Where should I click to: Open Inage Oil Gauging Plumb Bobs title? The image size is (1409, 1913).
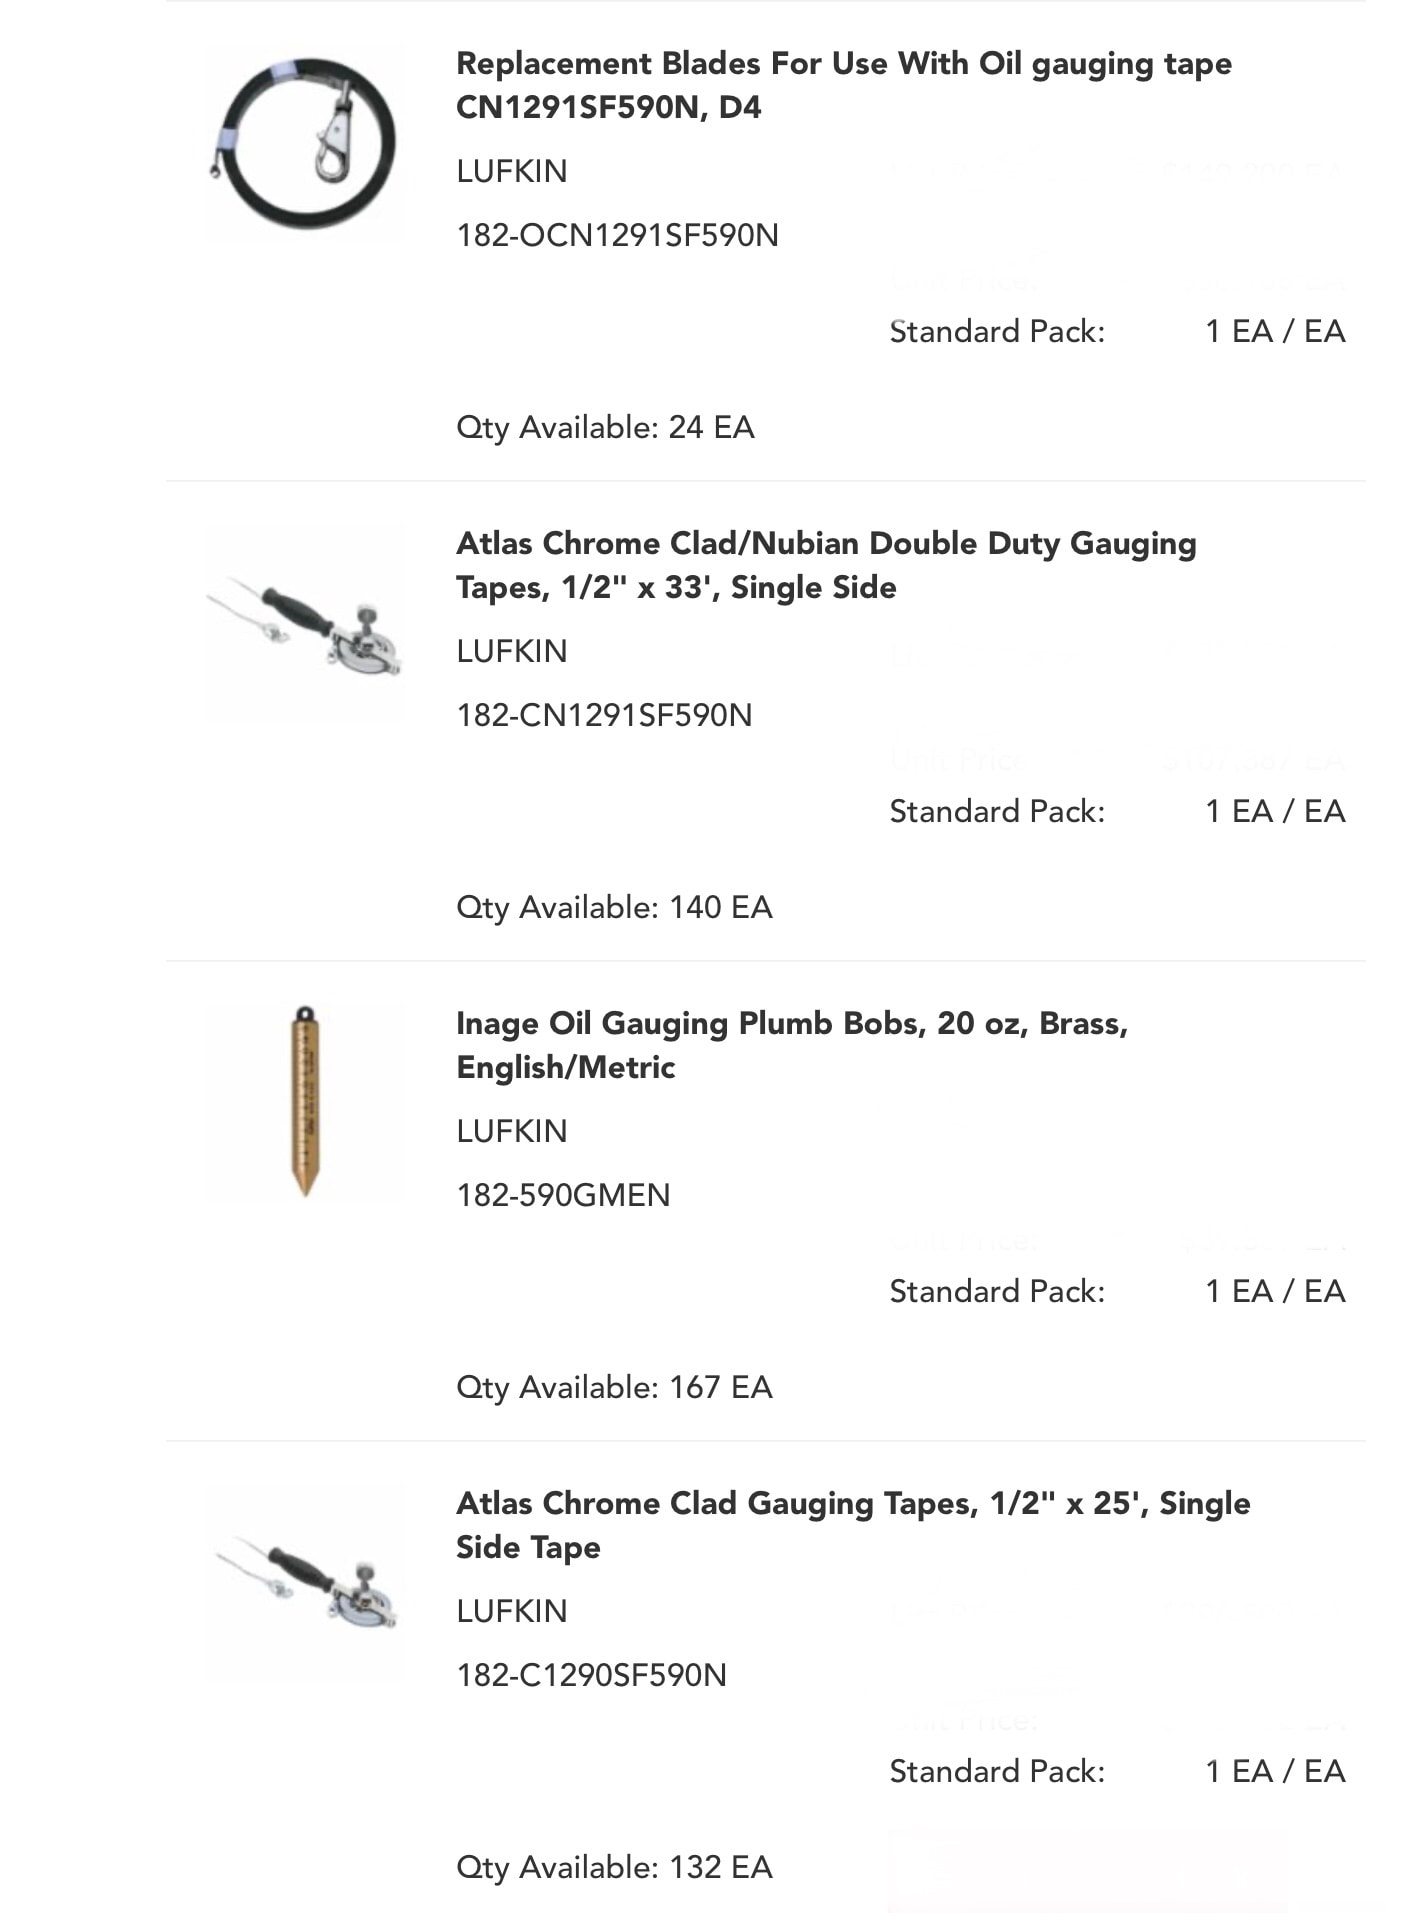tap(792, 1045)
